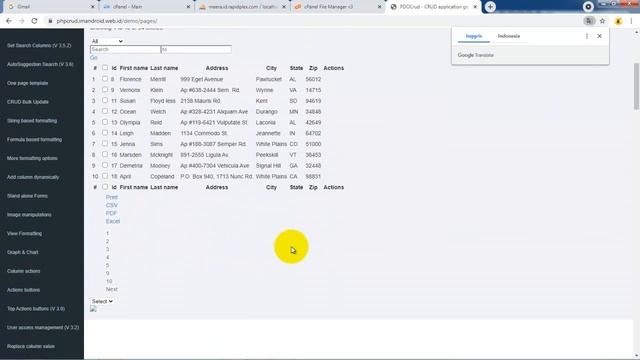Open the All search column dropdown

click(x=107, y=41)
